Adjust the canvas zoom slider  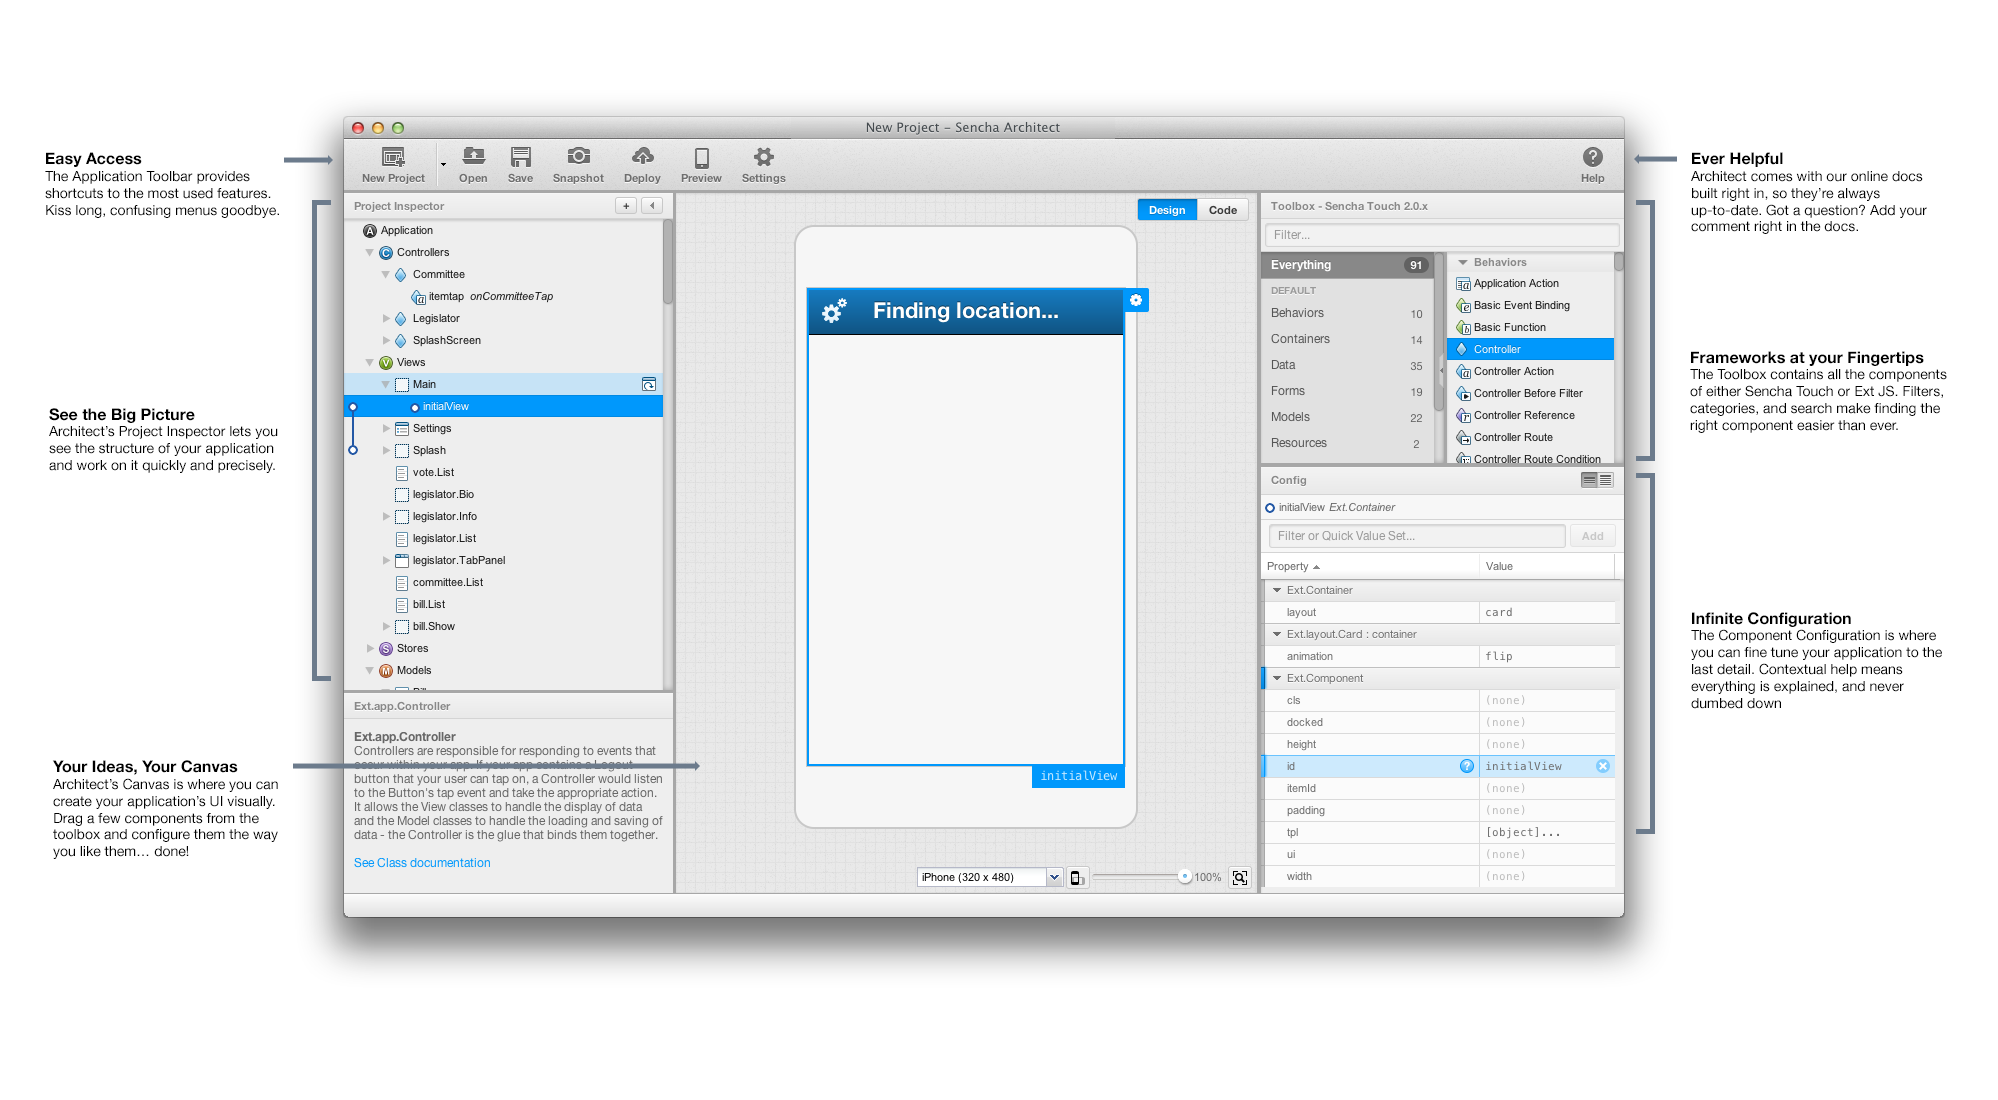[x=1184, y=876]
